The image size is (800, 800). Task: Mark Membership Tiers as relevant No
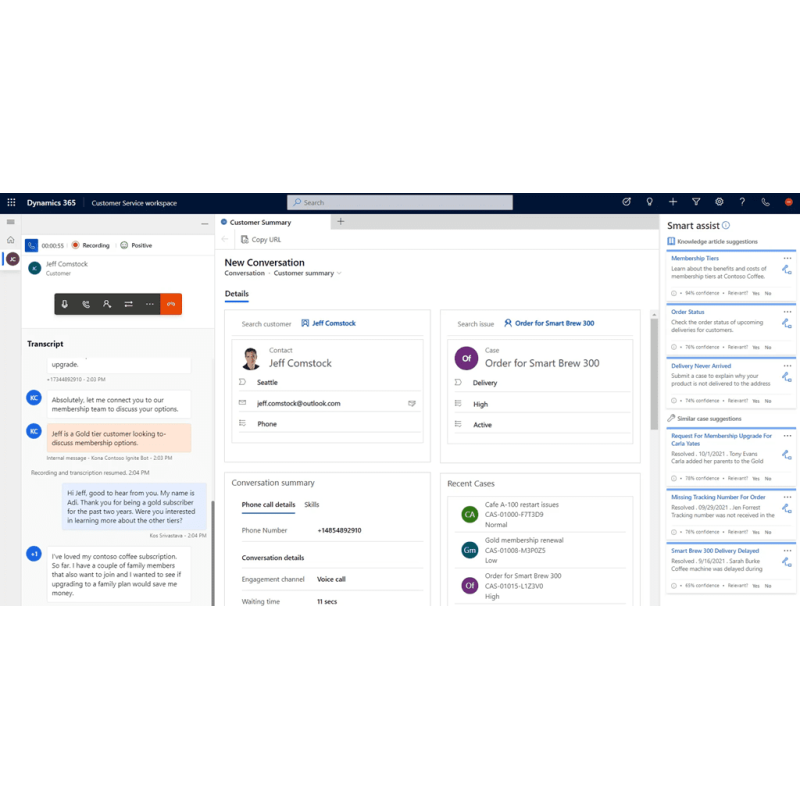[768, 293]
